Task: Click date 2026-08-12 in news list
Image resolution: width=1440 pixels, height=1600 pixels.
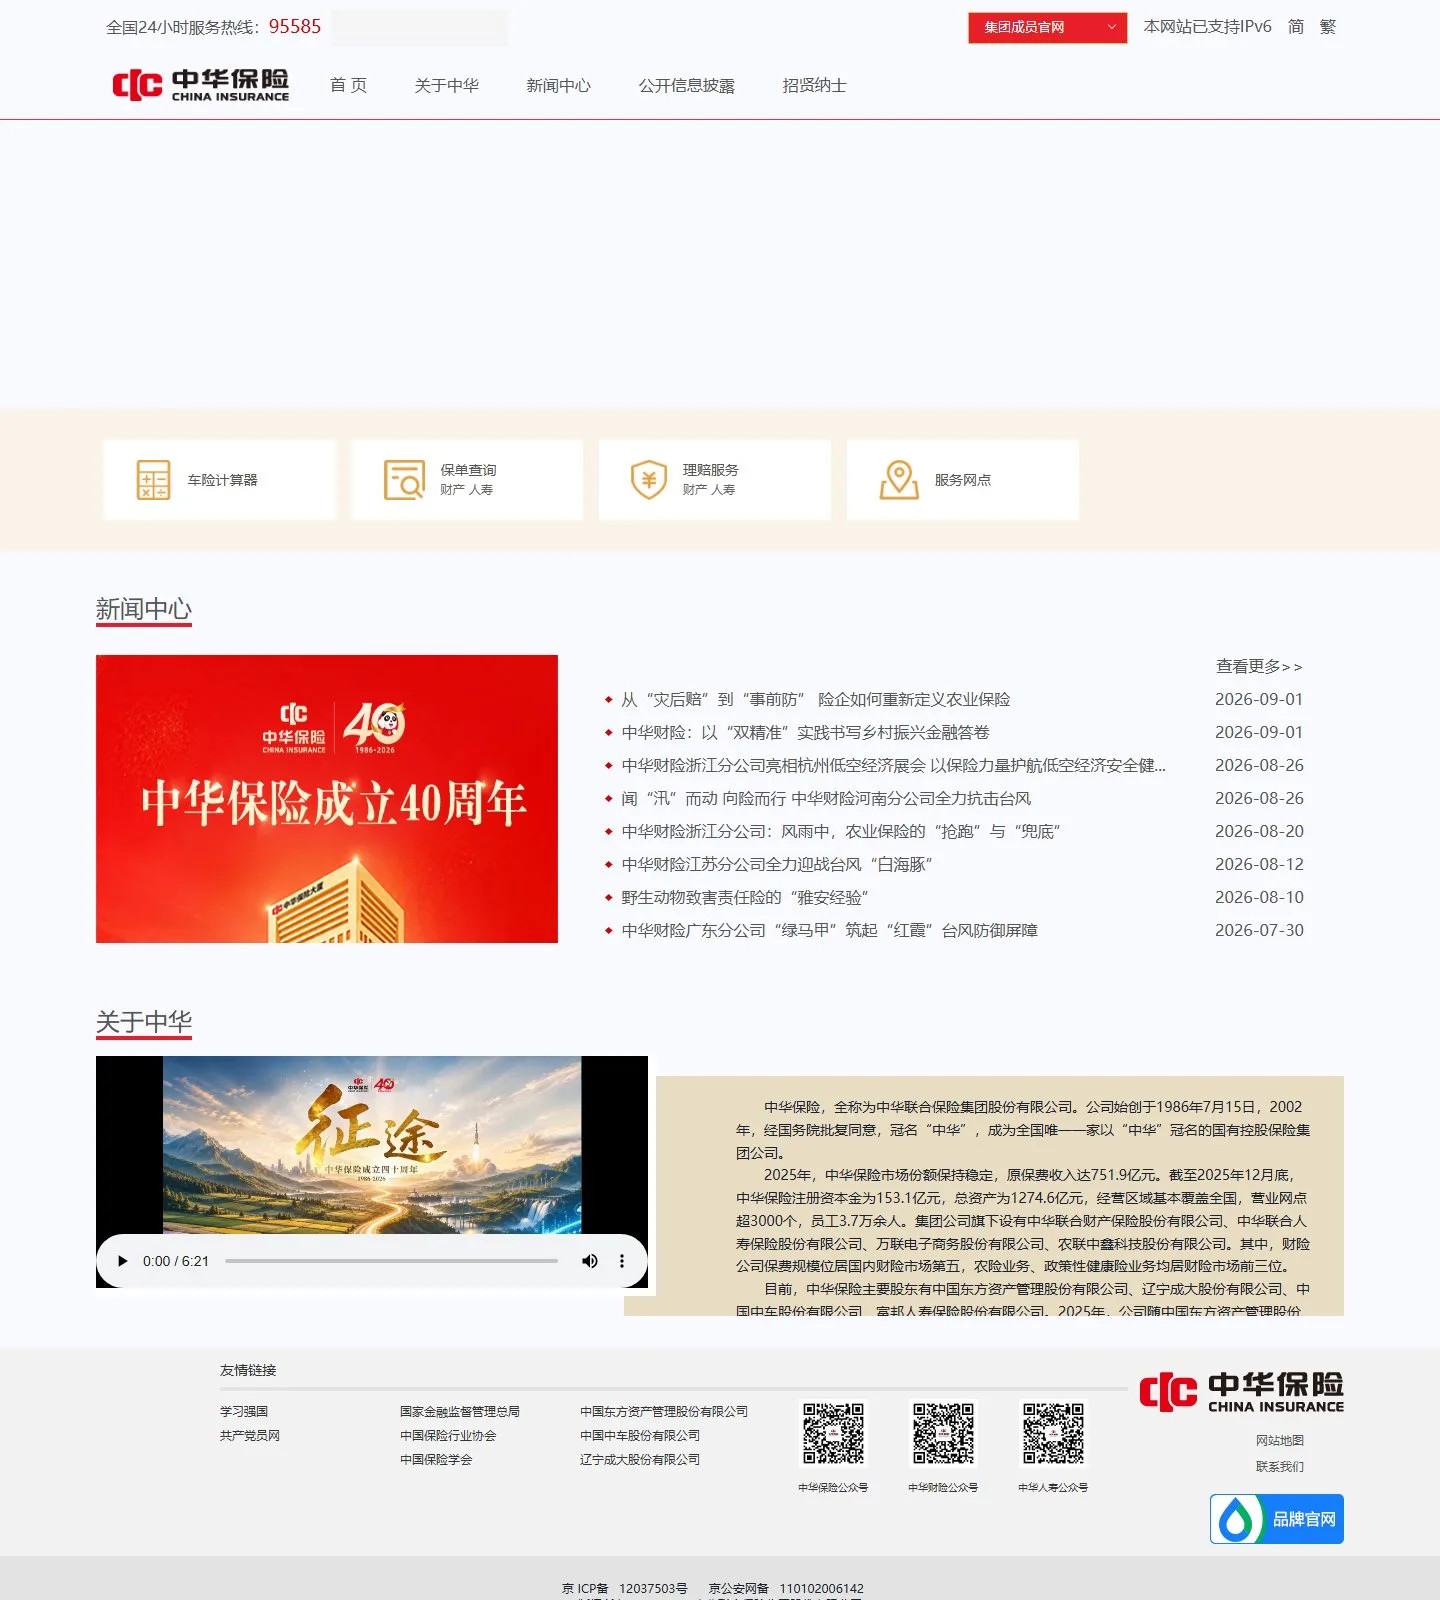Action: pos(1259,864)
